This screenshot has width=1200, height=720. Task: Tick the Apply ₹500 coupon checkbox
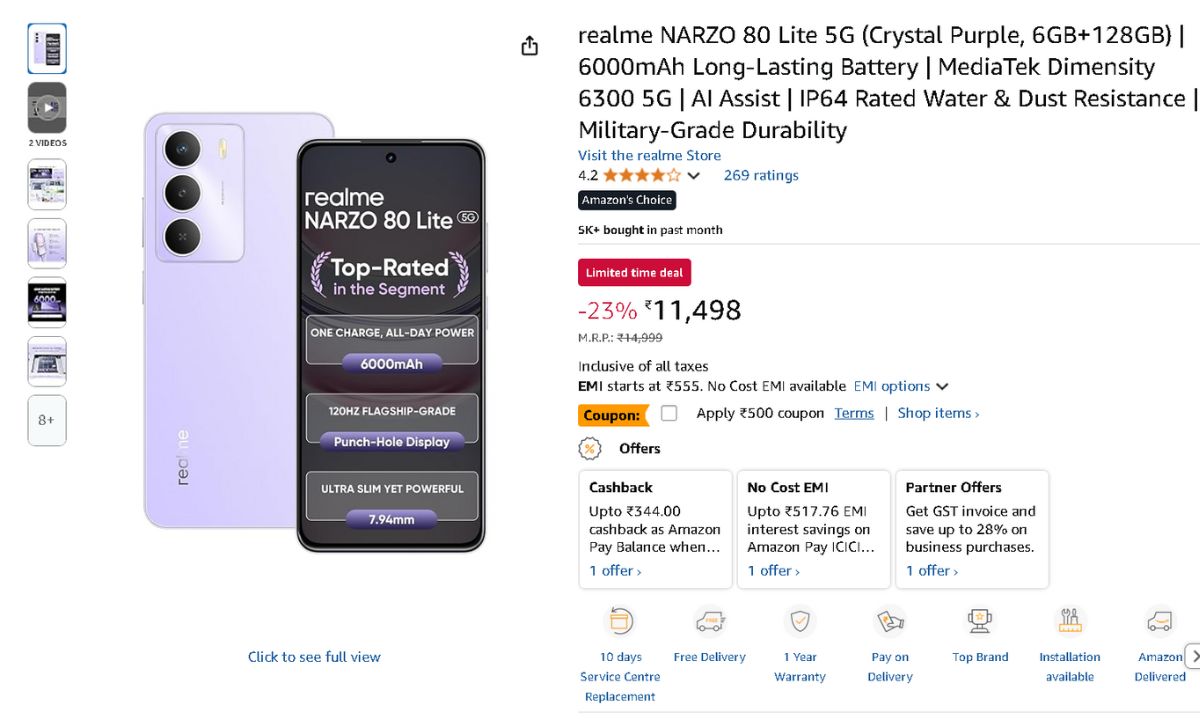click(669, 413)
